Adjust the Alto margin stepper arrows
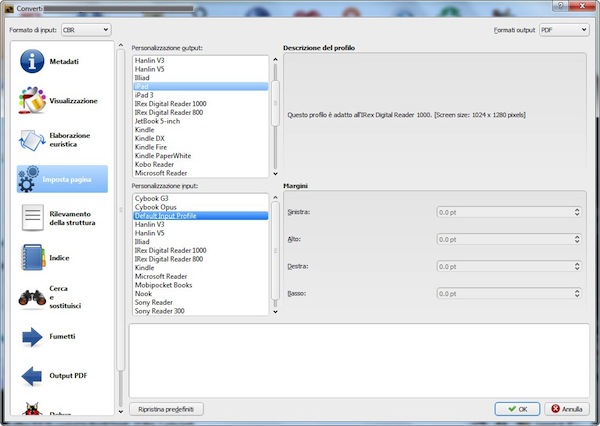This screenshot has width=600, height=426. (x=577, y=240)
